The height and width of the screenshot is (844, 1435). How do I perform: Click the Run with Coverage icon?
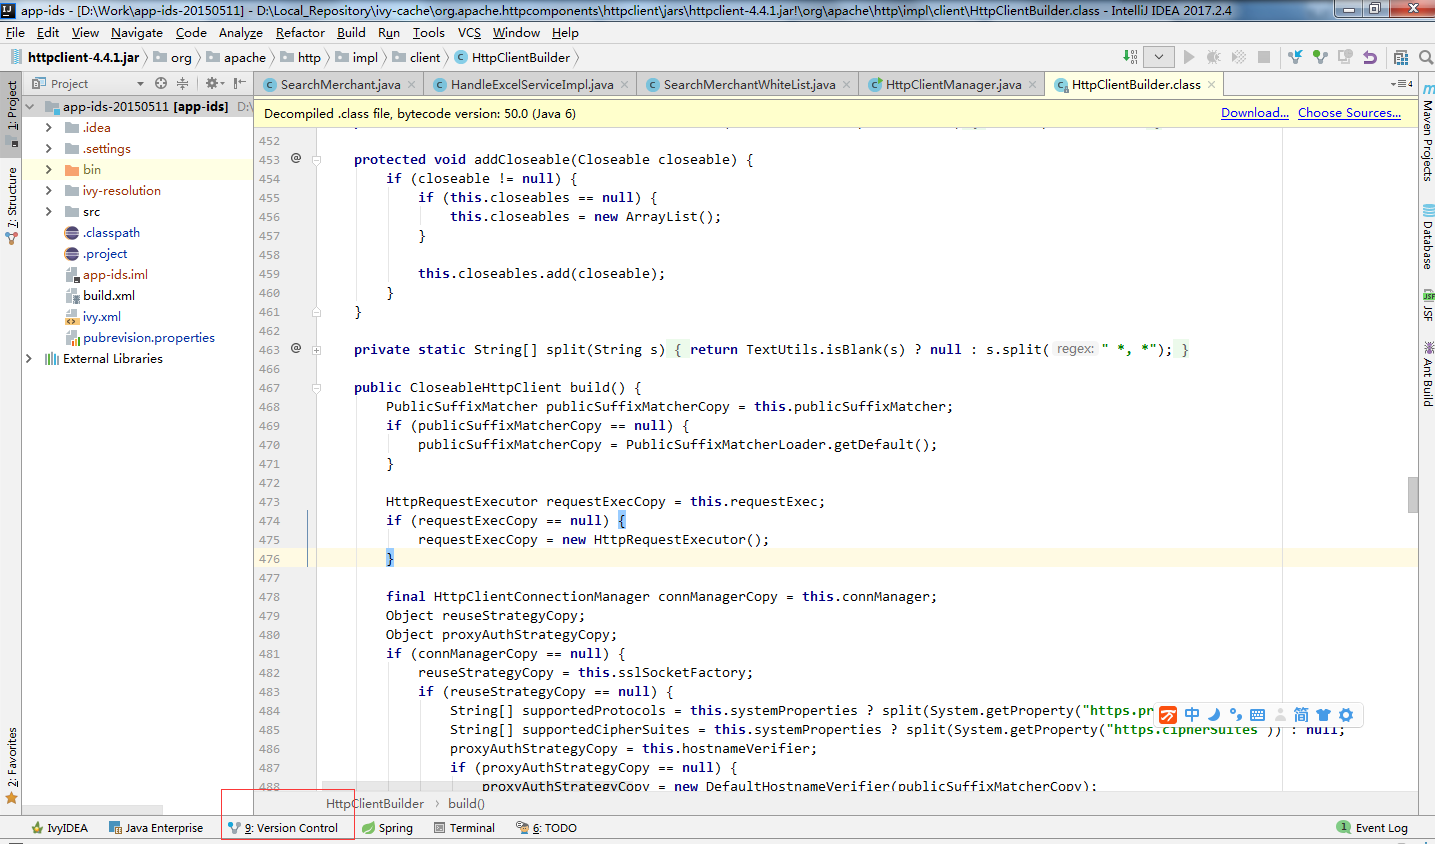pyautogui.click(x=1239, y=57)
